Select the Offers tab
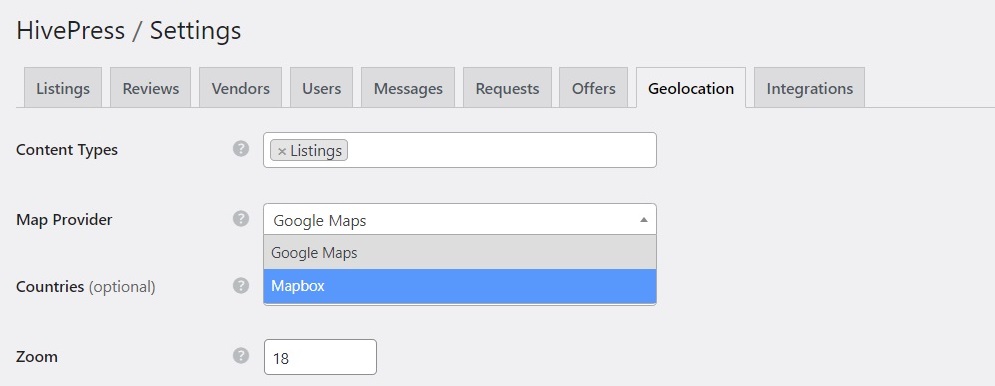The width and height of the screenshot is (995, 386). coord(593,88)
